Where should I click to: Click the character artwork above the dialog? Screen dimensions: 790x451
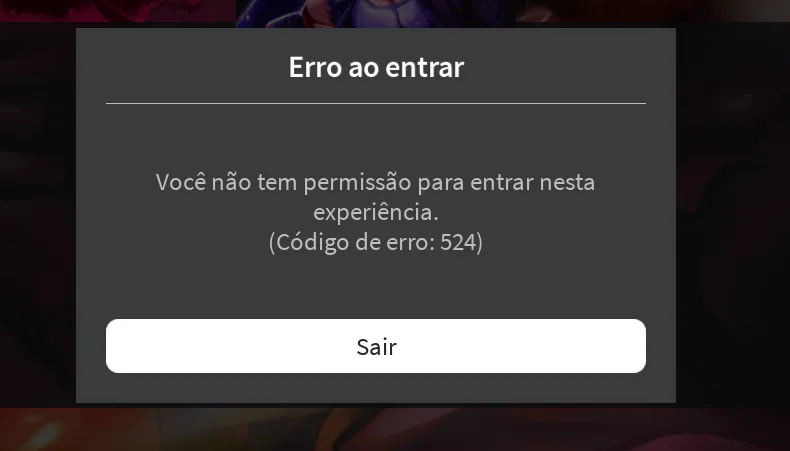[x=375, y=14]
